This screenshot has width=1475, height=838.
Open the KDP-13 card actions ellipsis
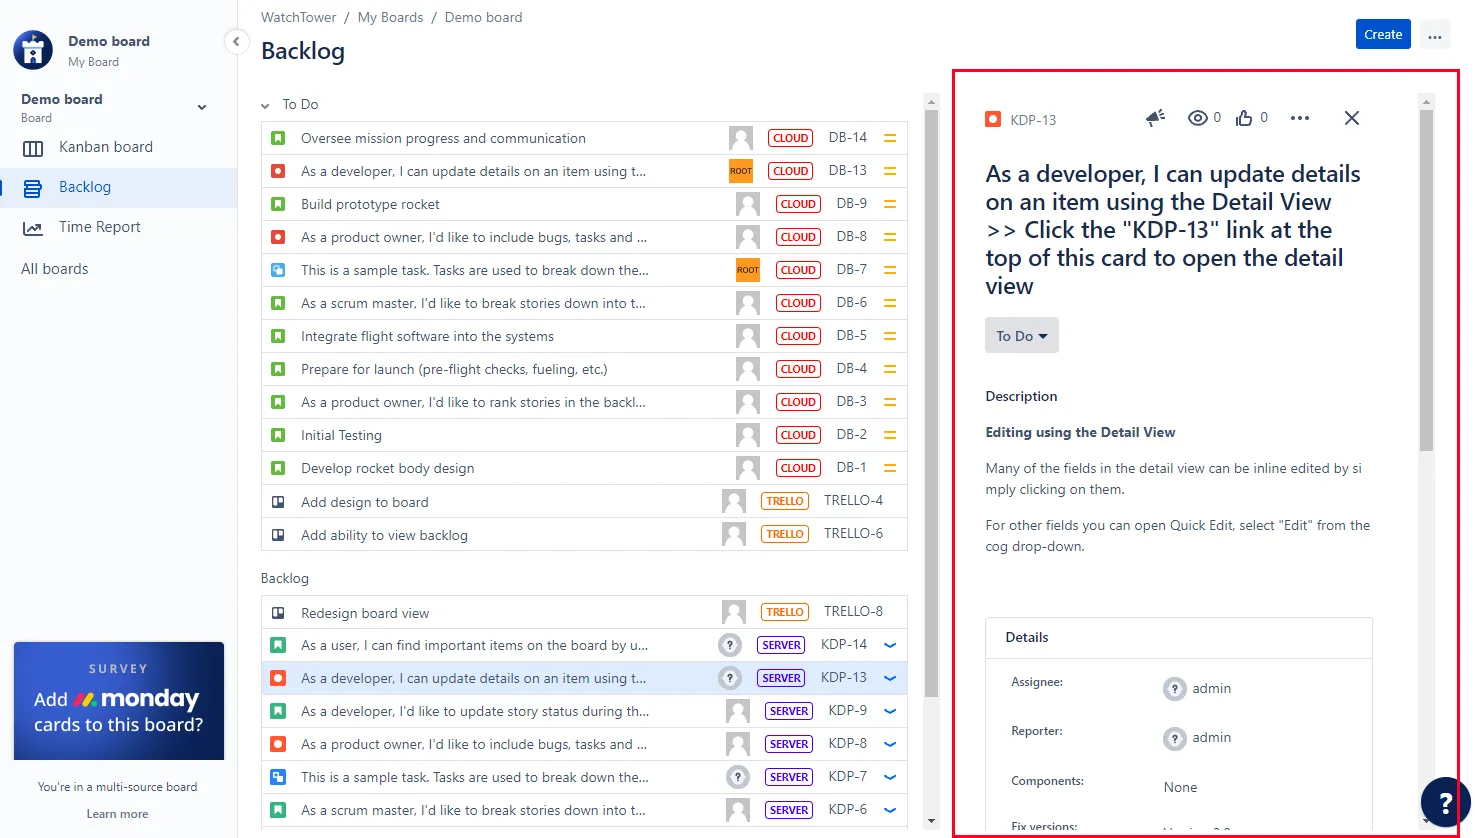[1300, 118]
